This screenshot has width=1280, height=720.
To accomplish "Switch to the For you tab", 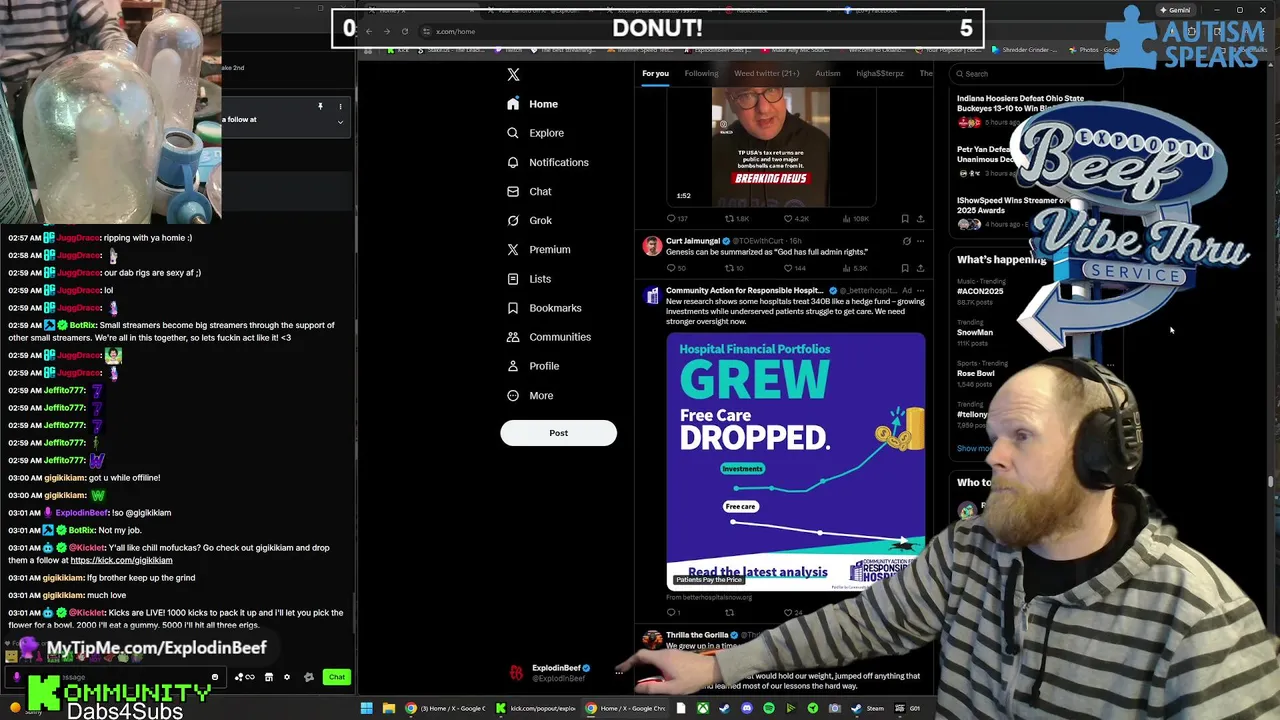I will 655,73.
